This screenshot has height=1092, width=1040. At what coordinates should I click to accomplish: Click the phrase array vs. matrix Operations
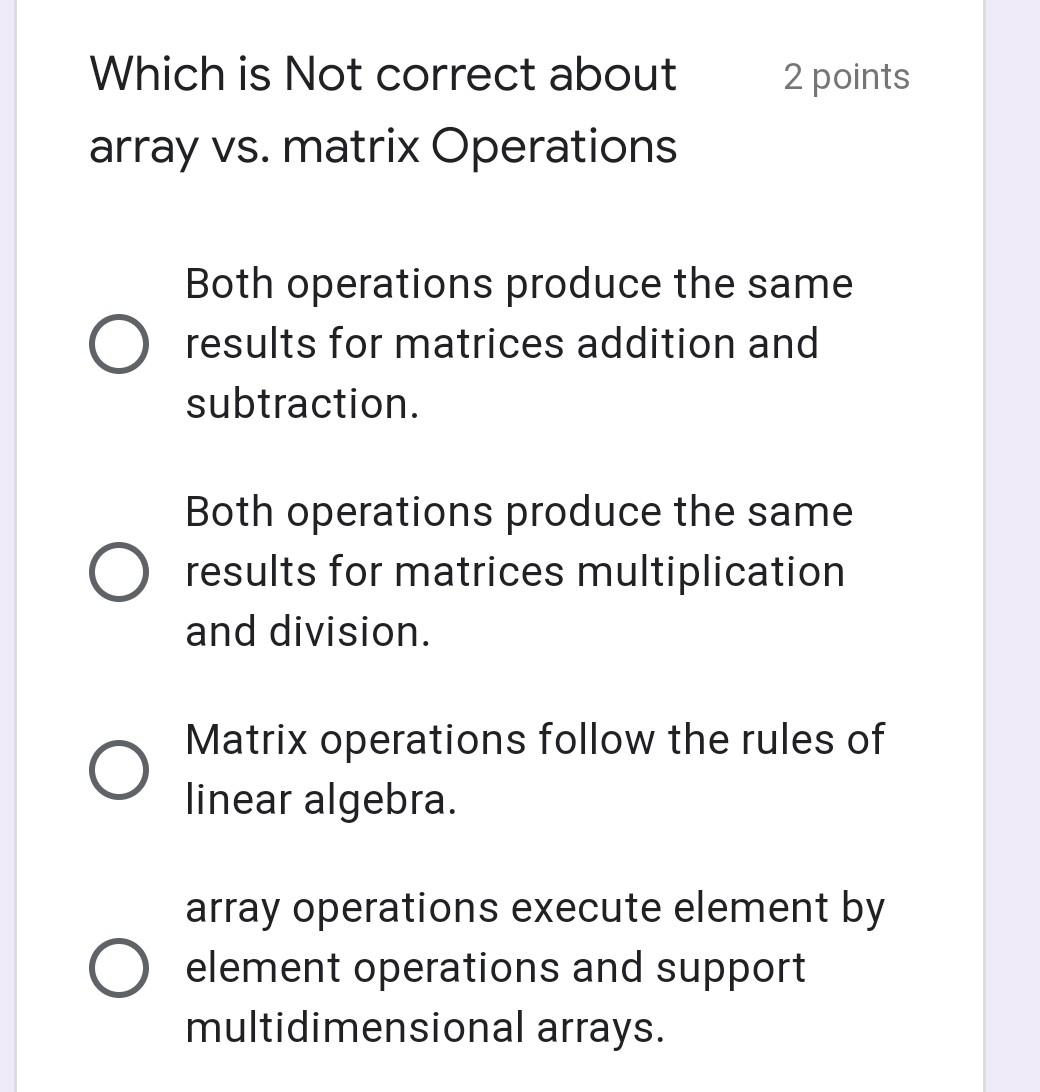click(383, 145)
